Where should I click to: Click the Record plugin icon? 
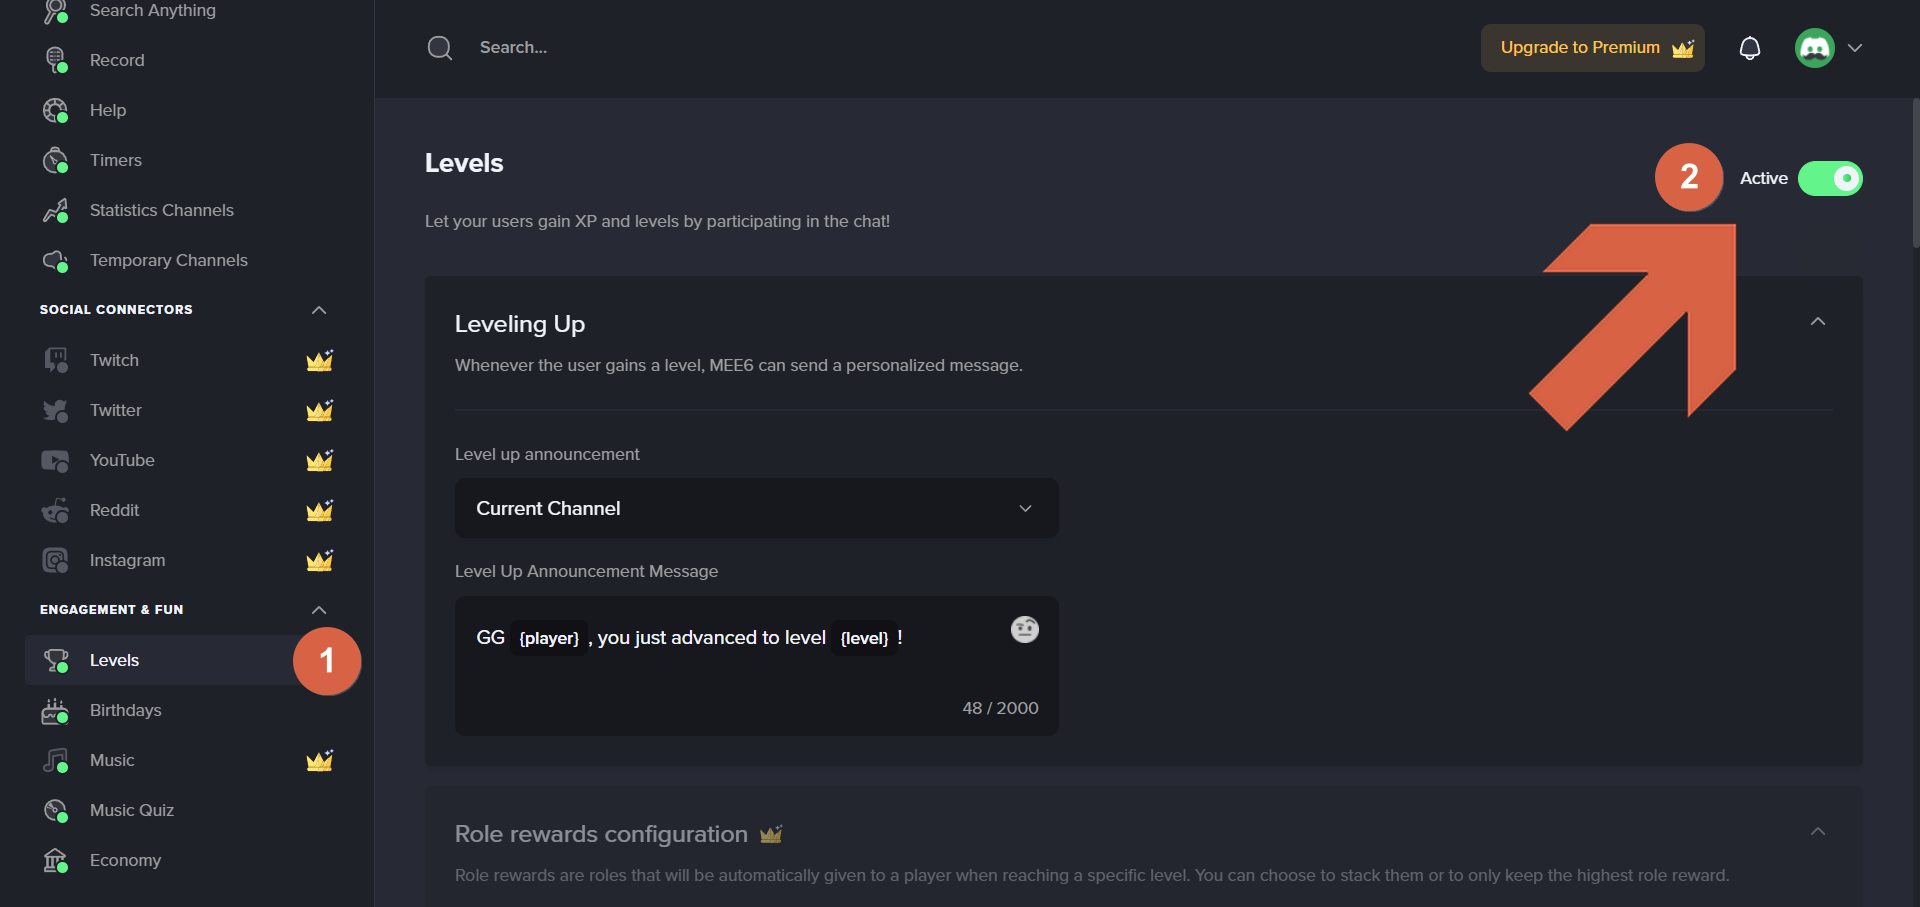point(56,60)
